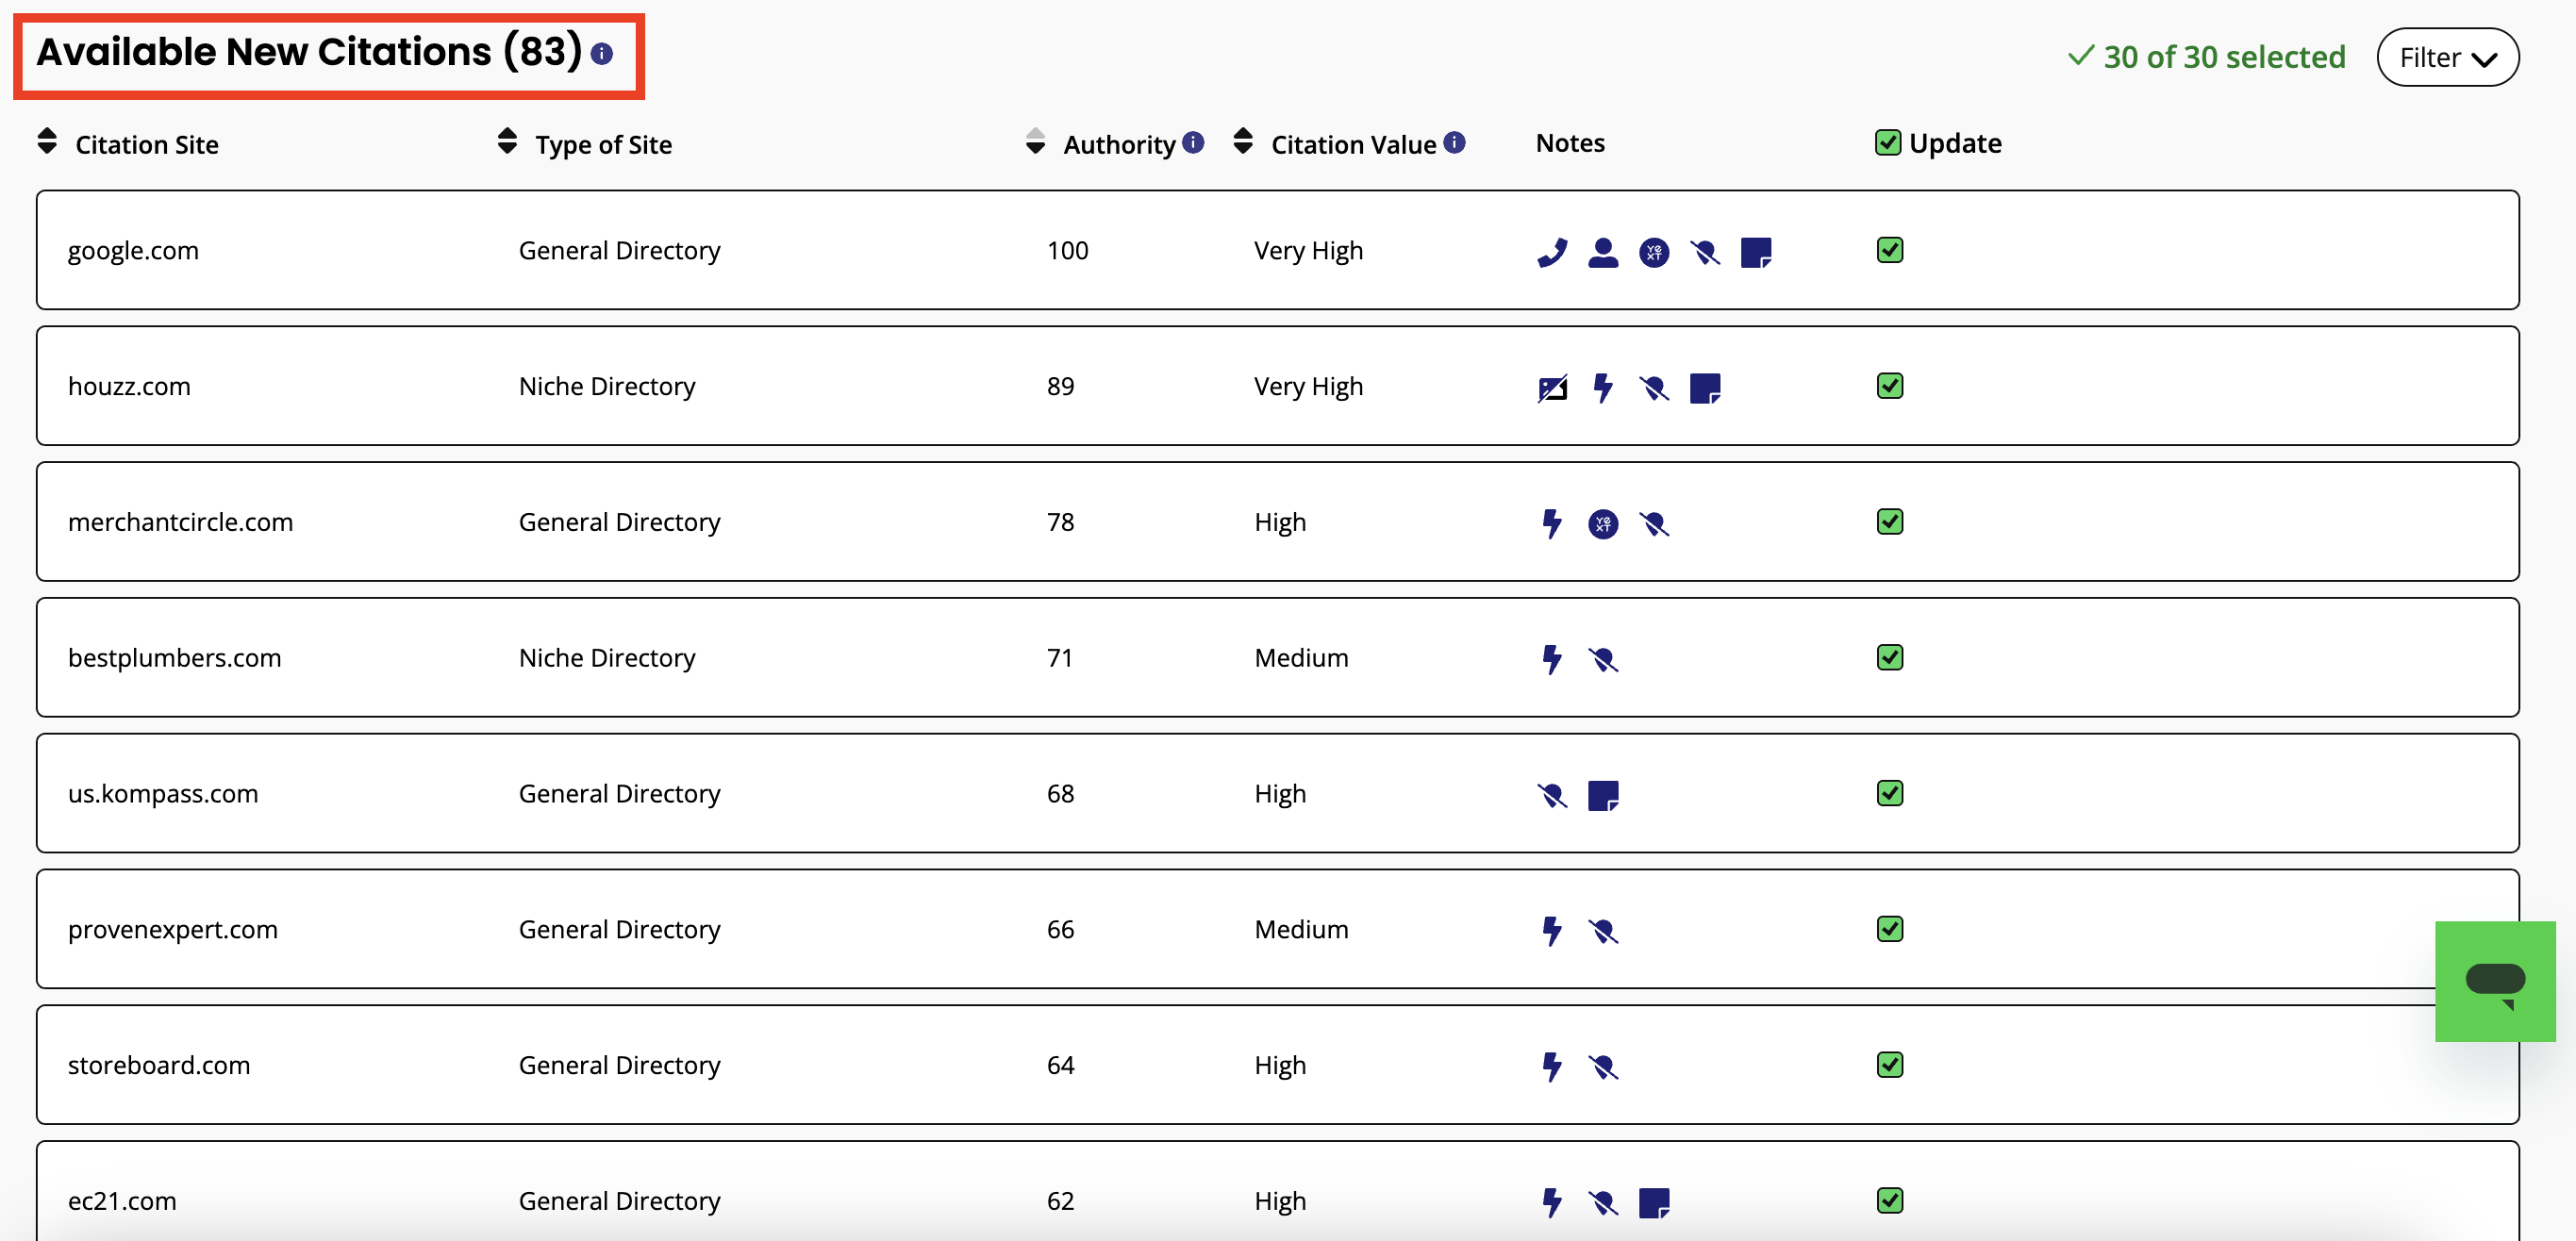Open the Filter dropdown
Viewport: 2576px width, 1241px height.
pyautogui.click(x=2447, y=58)
